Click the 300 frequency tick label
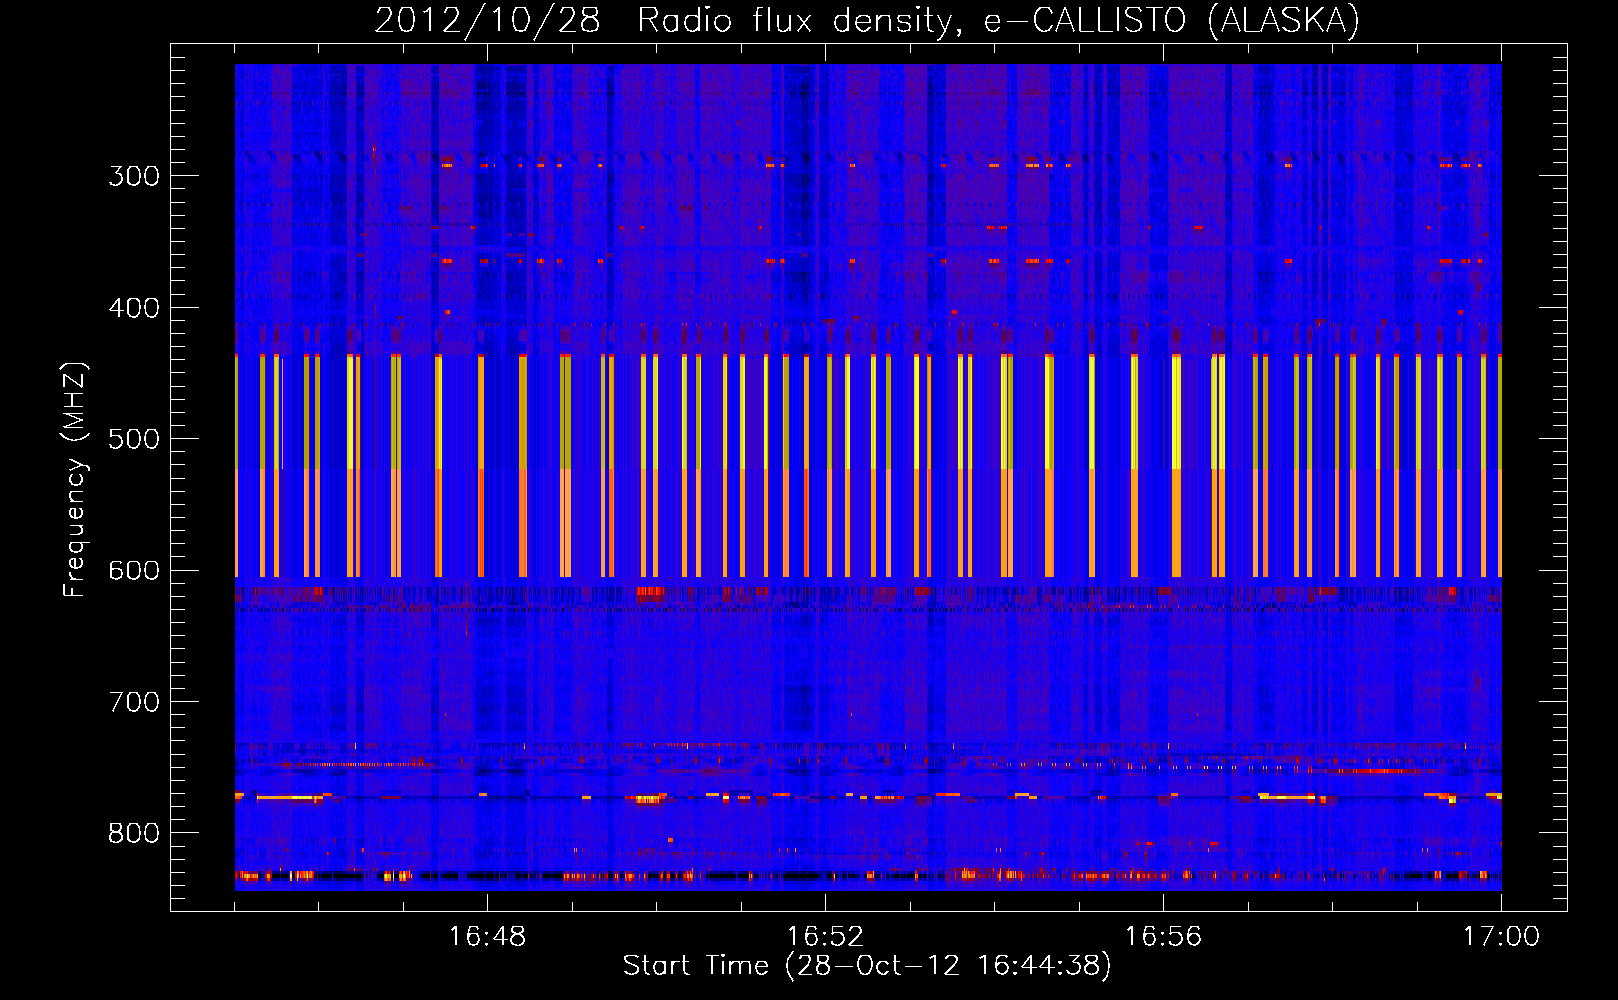 click(x=134, y=176)
